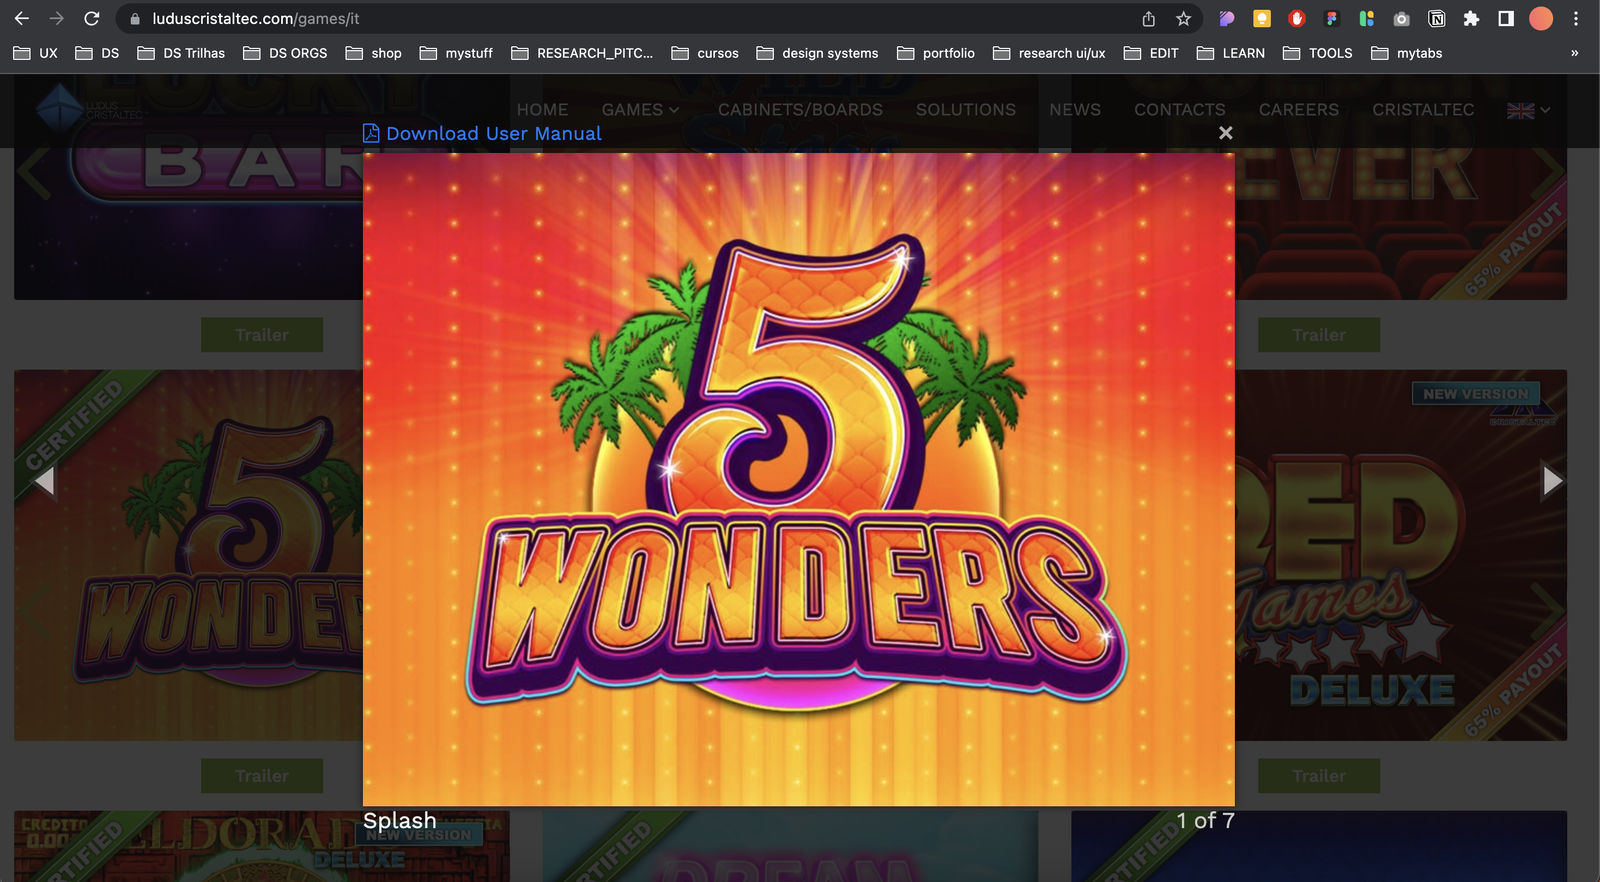The height and width of the screenshot is (882, 1600).
Task: Open the language flag selector
Action: point(1528,111)
